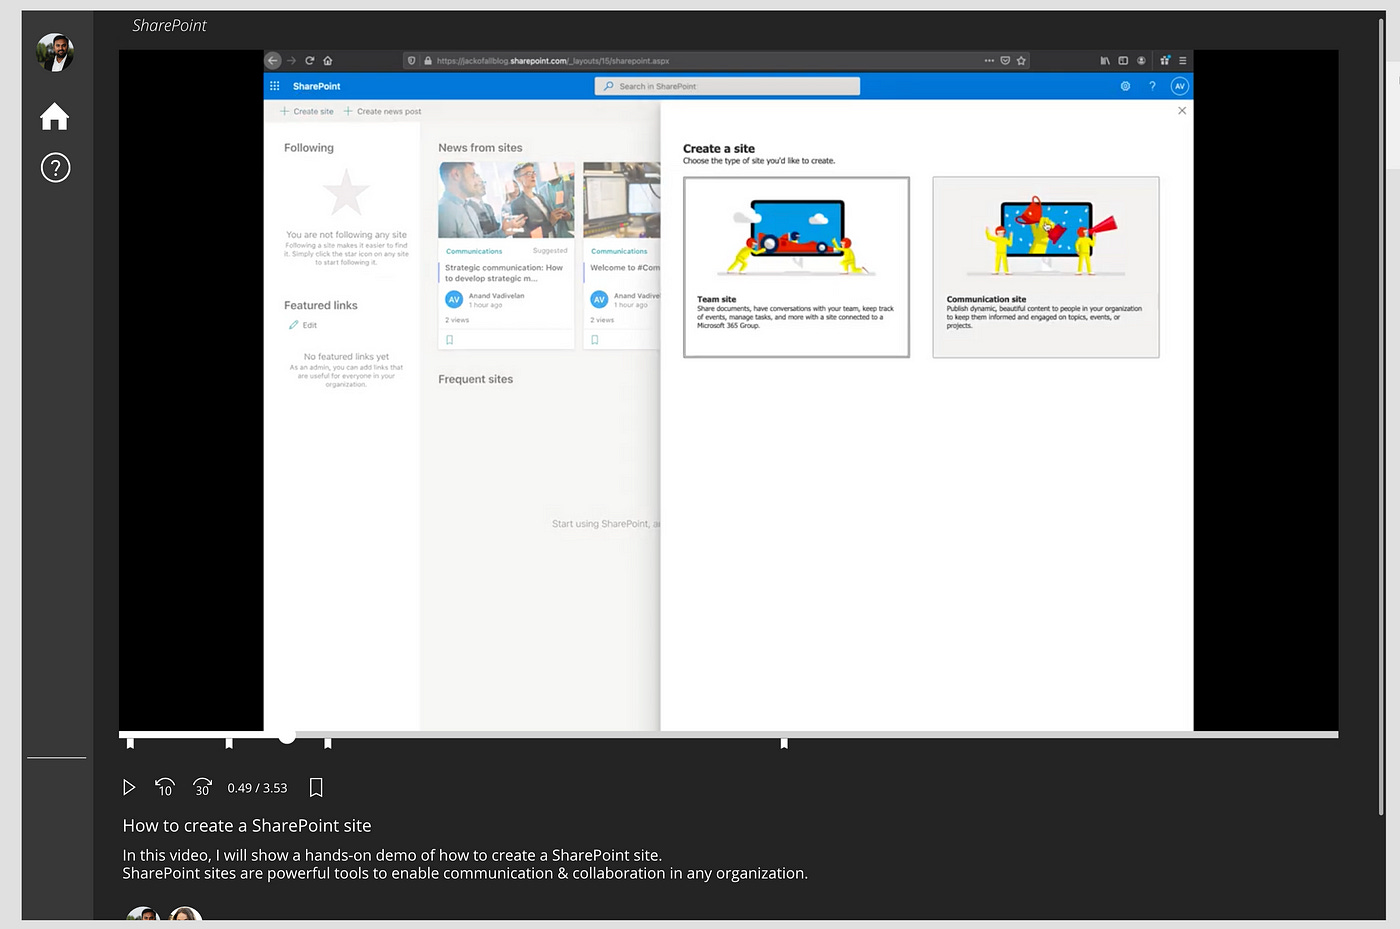Open the AV account avatar in the SharePoint header
Image resolution: width=1400 pixels, height=929 pixels.
click(1180, 86)
